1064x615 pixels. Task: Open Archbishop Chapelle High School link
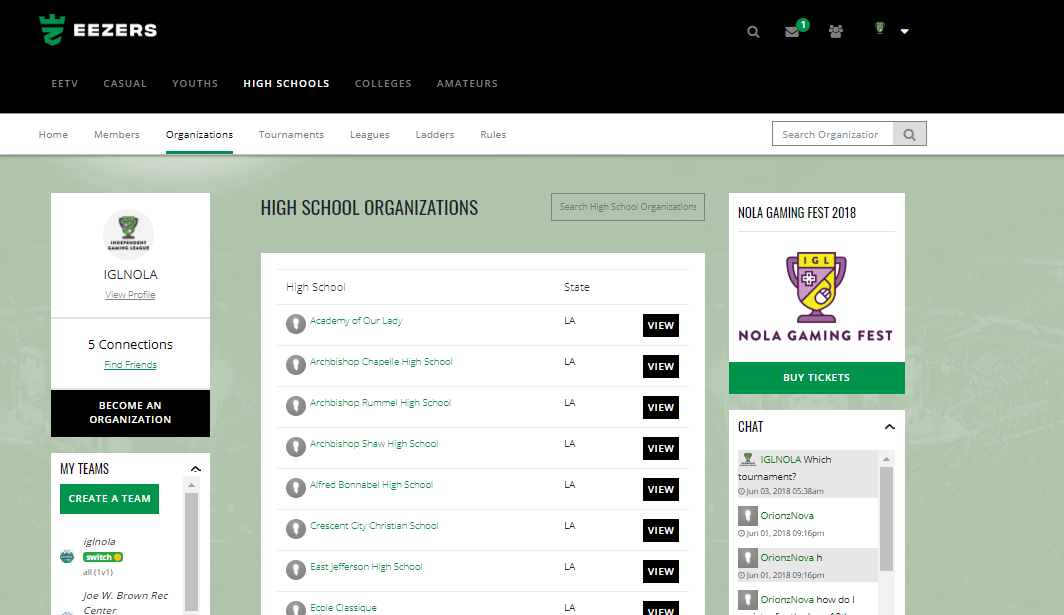381,362
